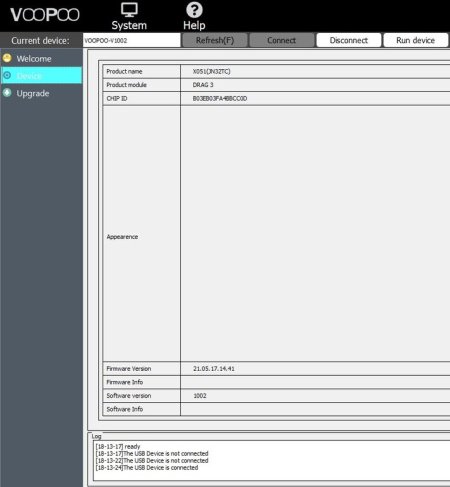Open the System monitor icon

[129, 10]
